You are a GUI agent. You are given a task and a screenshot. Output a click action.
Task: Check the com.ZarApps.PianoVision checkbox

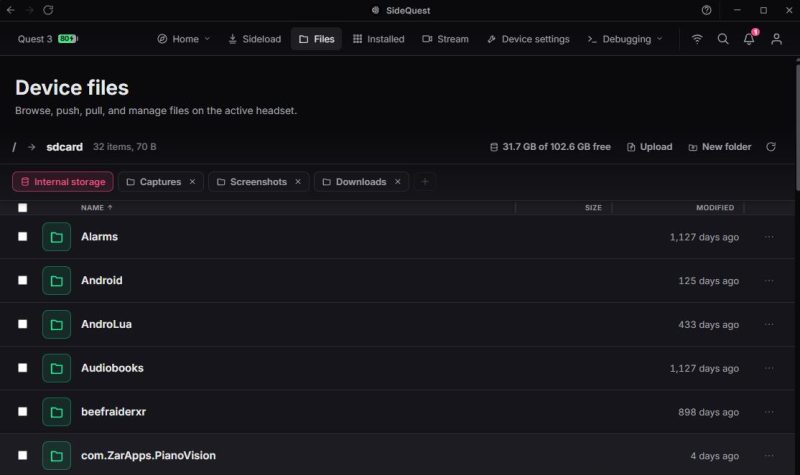22,455
